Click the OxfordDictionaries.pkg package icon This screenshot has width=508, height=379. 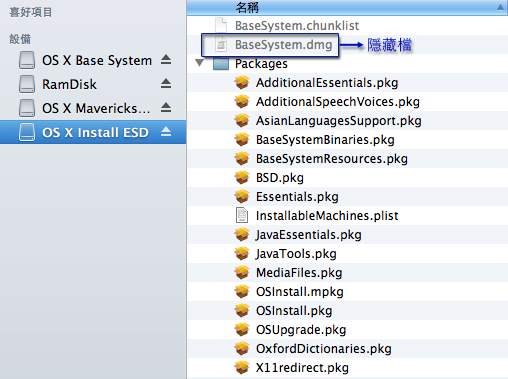pyautogui.click(x=242, y=348)
